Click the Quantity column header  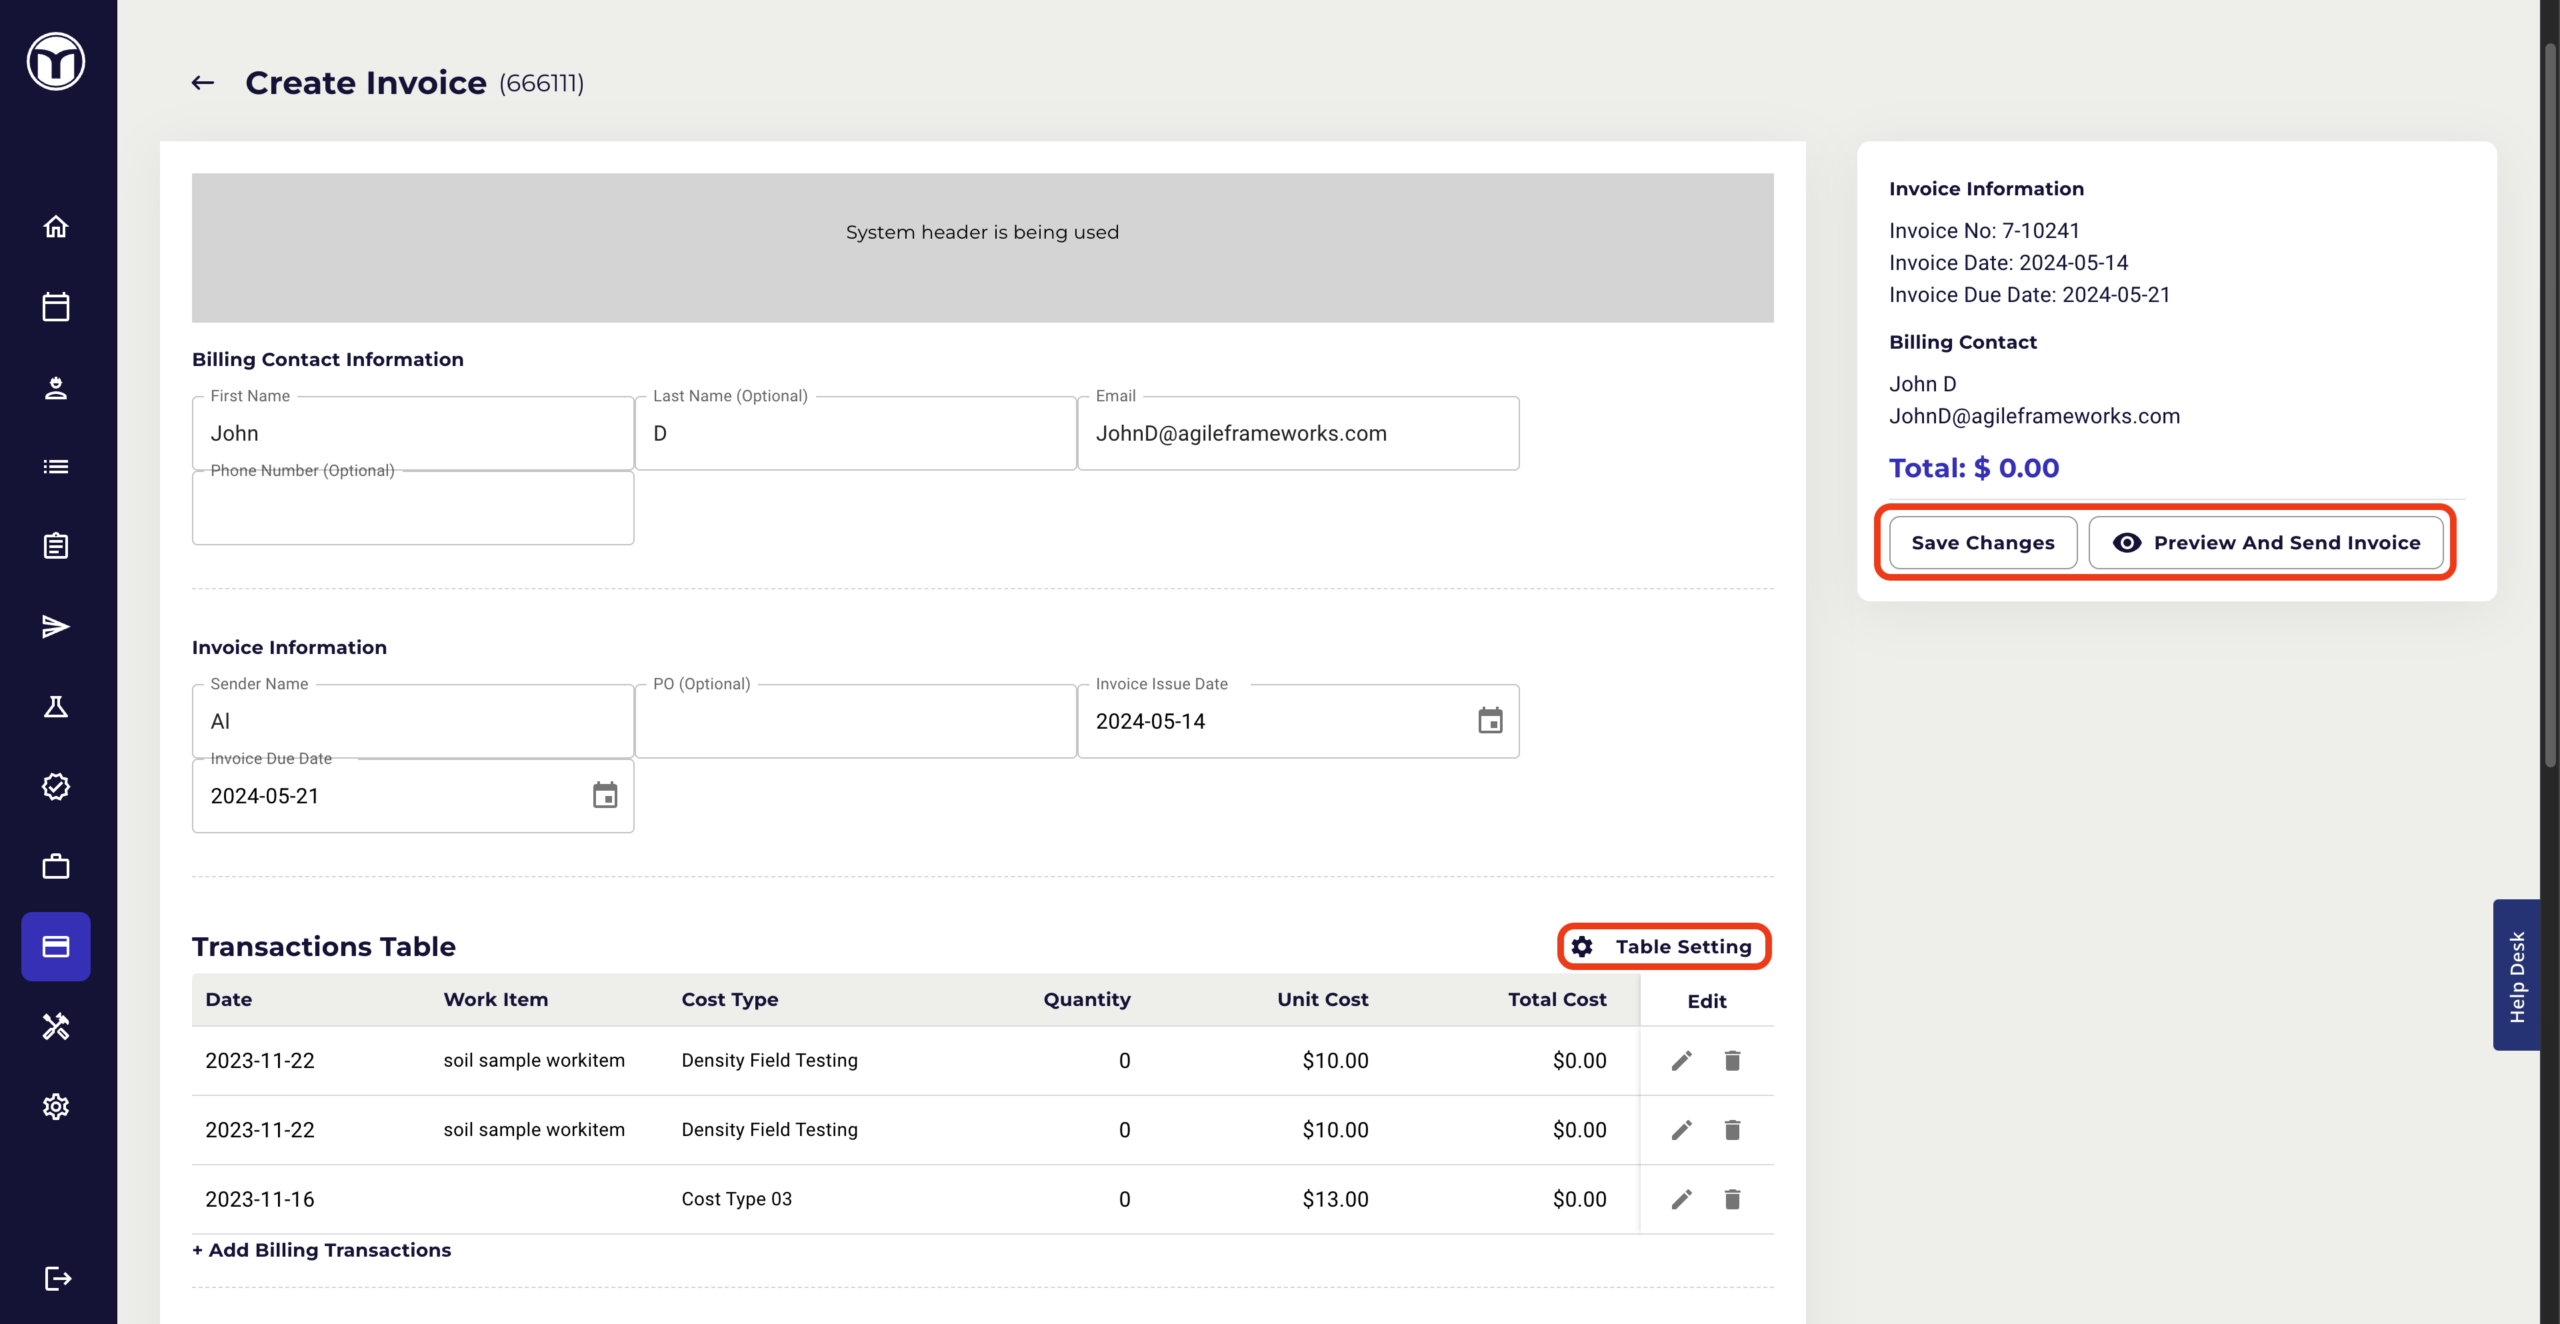[1087, 999]
